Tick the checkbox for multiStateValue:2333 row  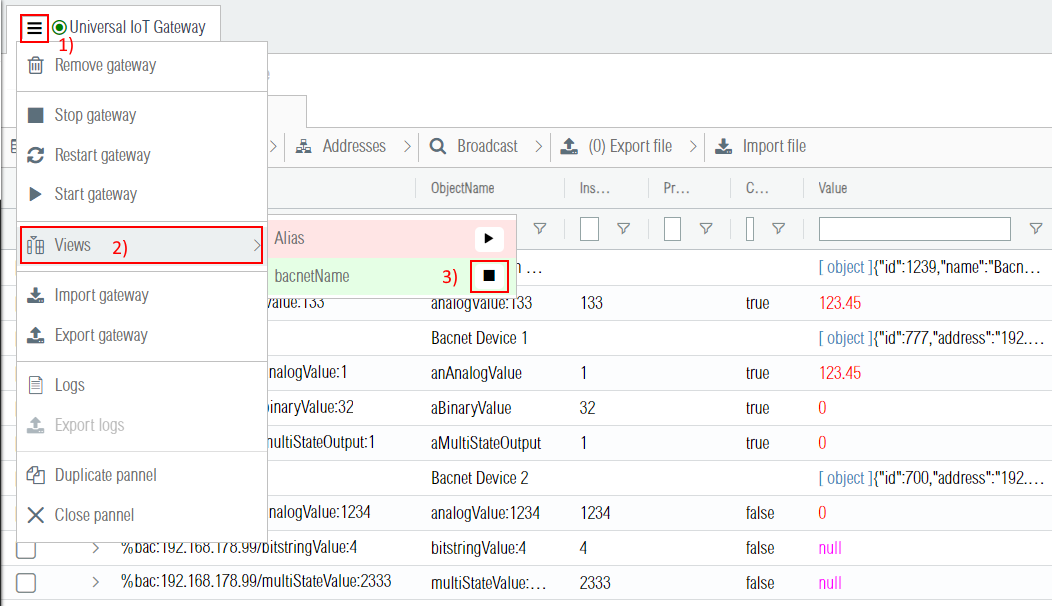pos(27,583)
